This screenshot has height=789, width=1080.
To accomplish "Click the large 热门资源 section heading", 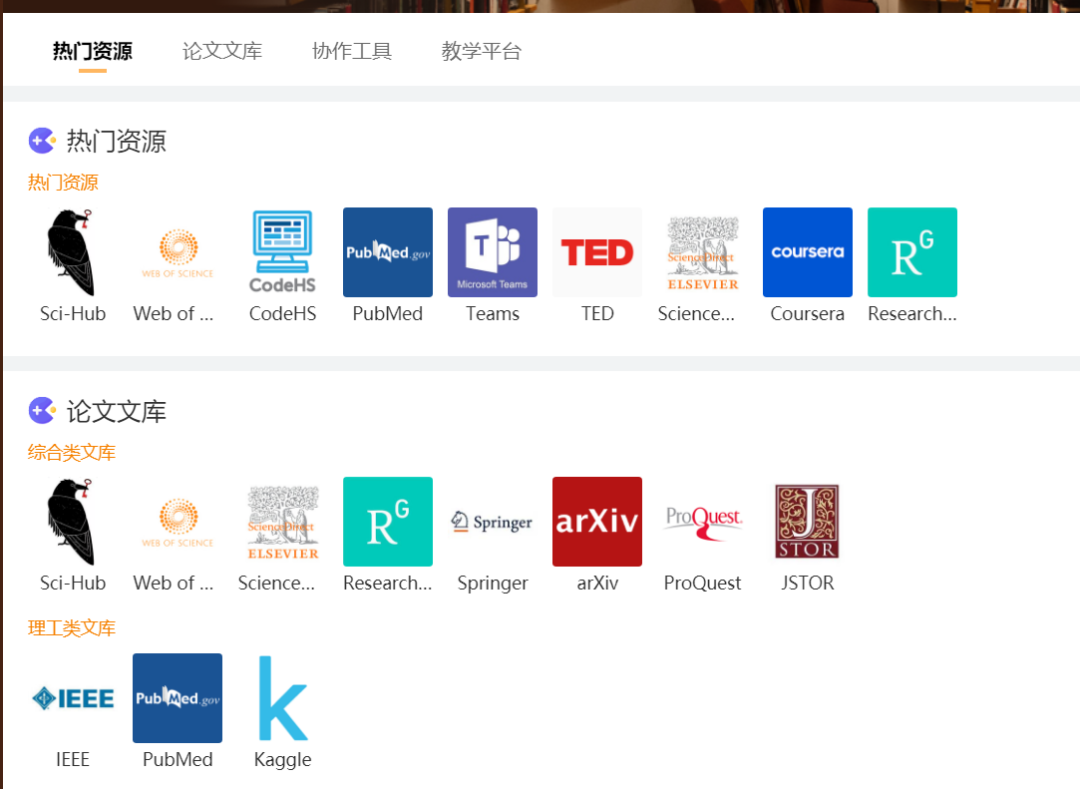I will (x=116, y=141).
